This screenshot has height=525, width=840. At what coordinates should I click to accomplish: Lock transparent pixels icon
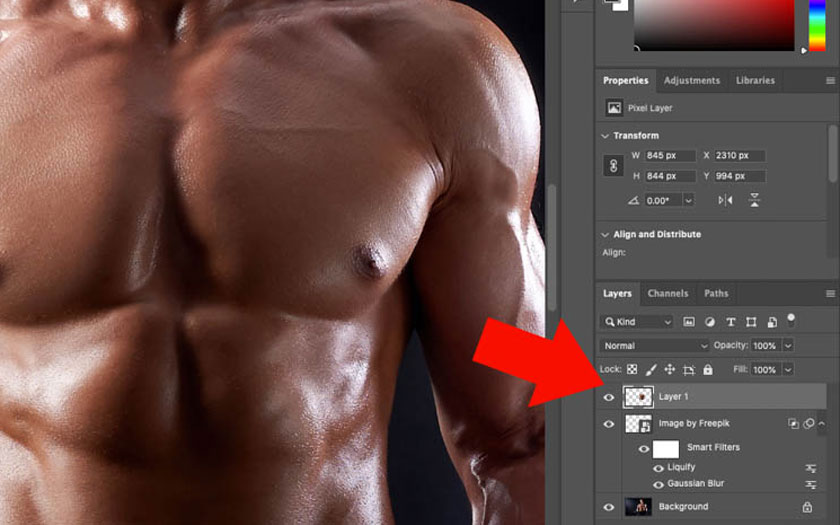632,369
